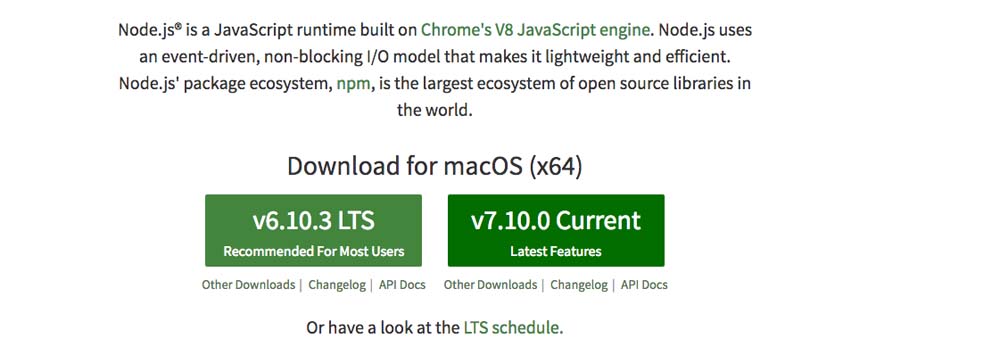The height and width of the screenshot is (363, 1000).
Task: Open API Docs below the LTS button
Action: point(402,285)
